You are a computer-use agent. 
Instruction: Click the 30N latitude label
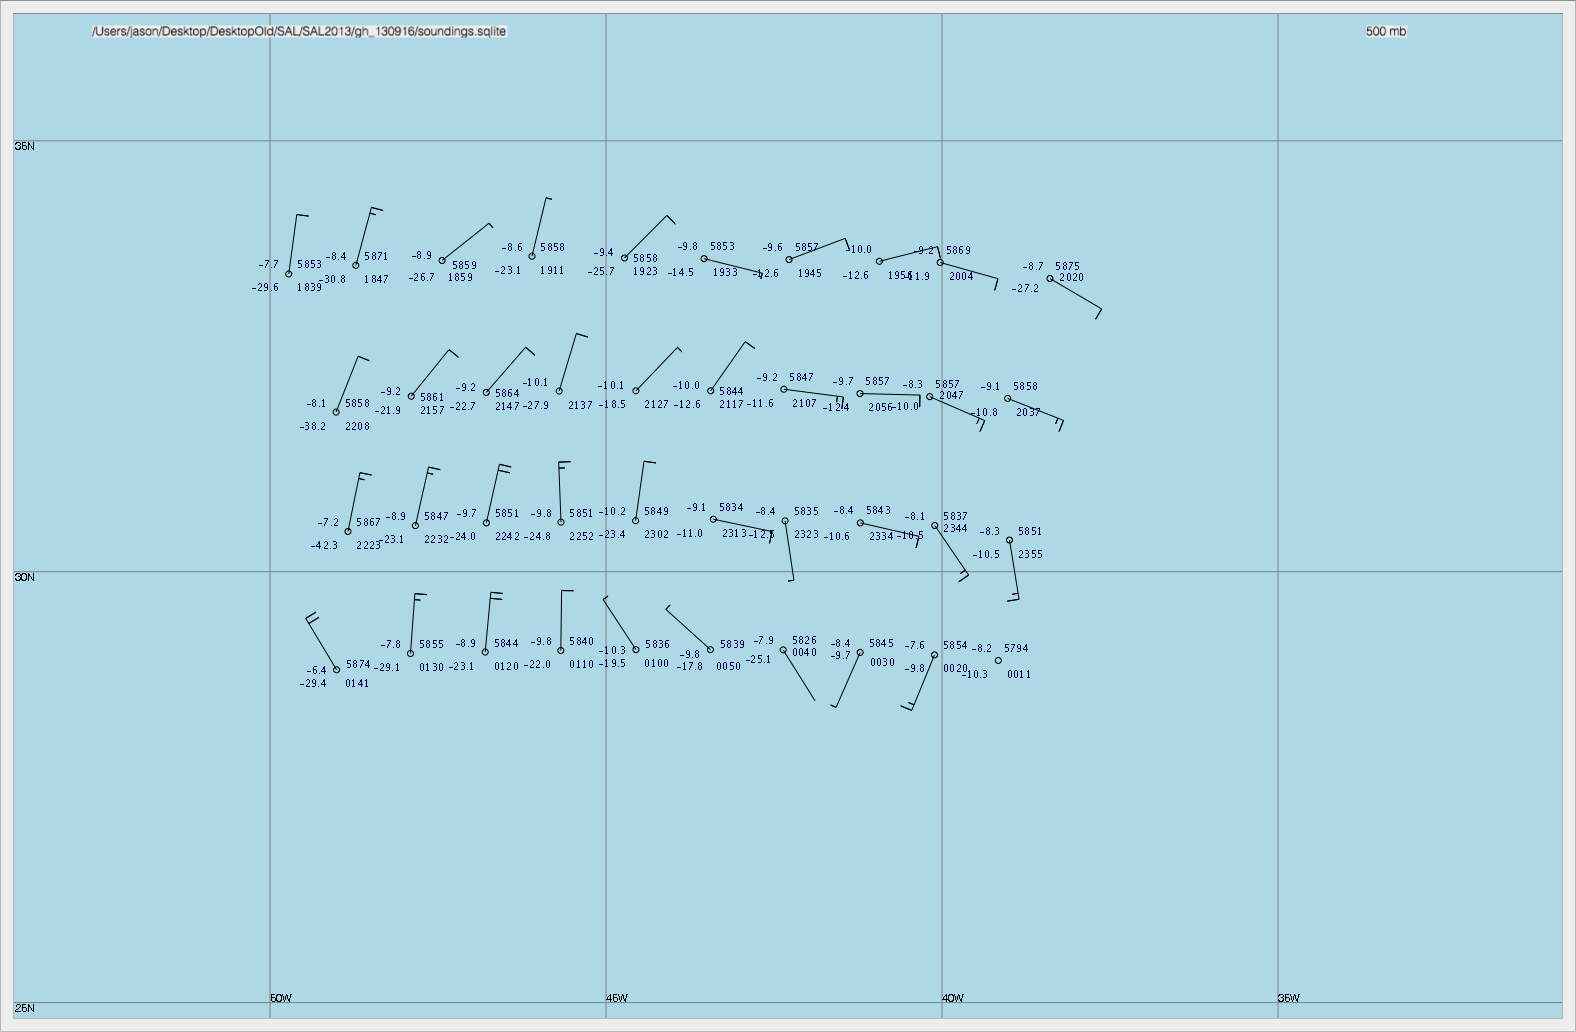pos(25,577)
